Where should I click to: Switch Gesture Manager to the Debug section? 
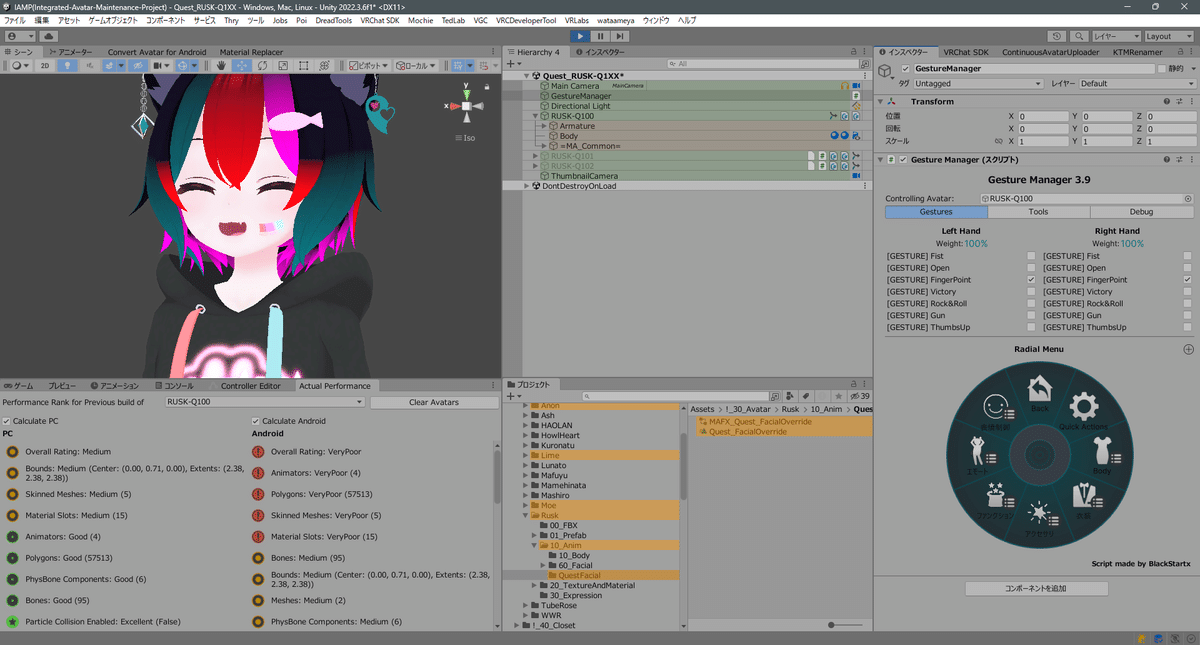click(1141, 212)
